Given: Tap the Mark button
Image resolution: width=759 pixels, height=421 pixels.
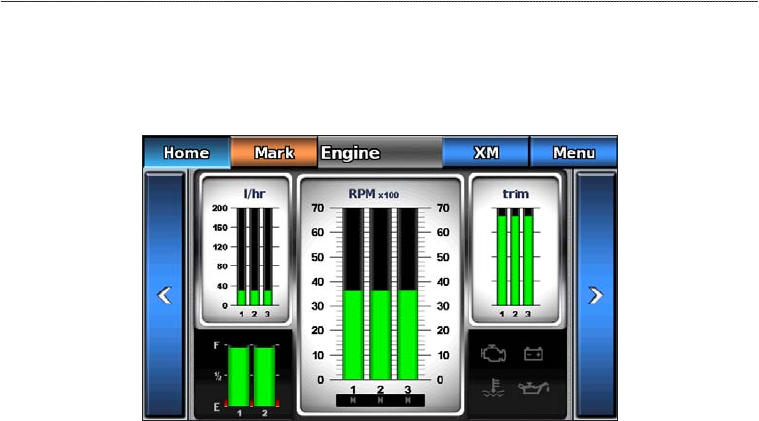Looking at the screenshot, I should tap(274, 152).
